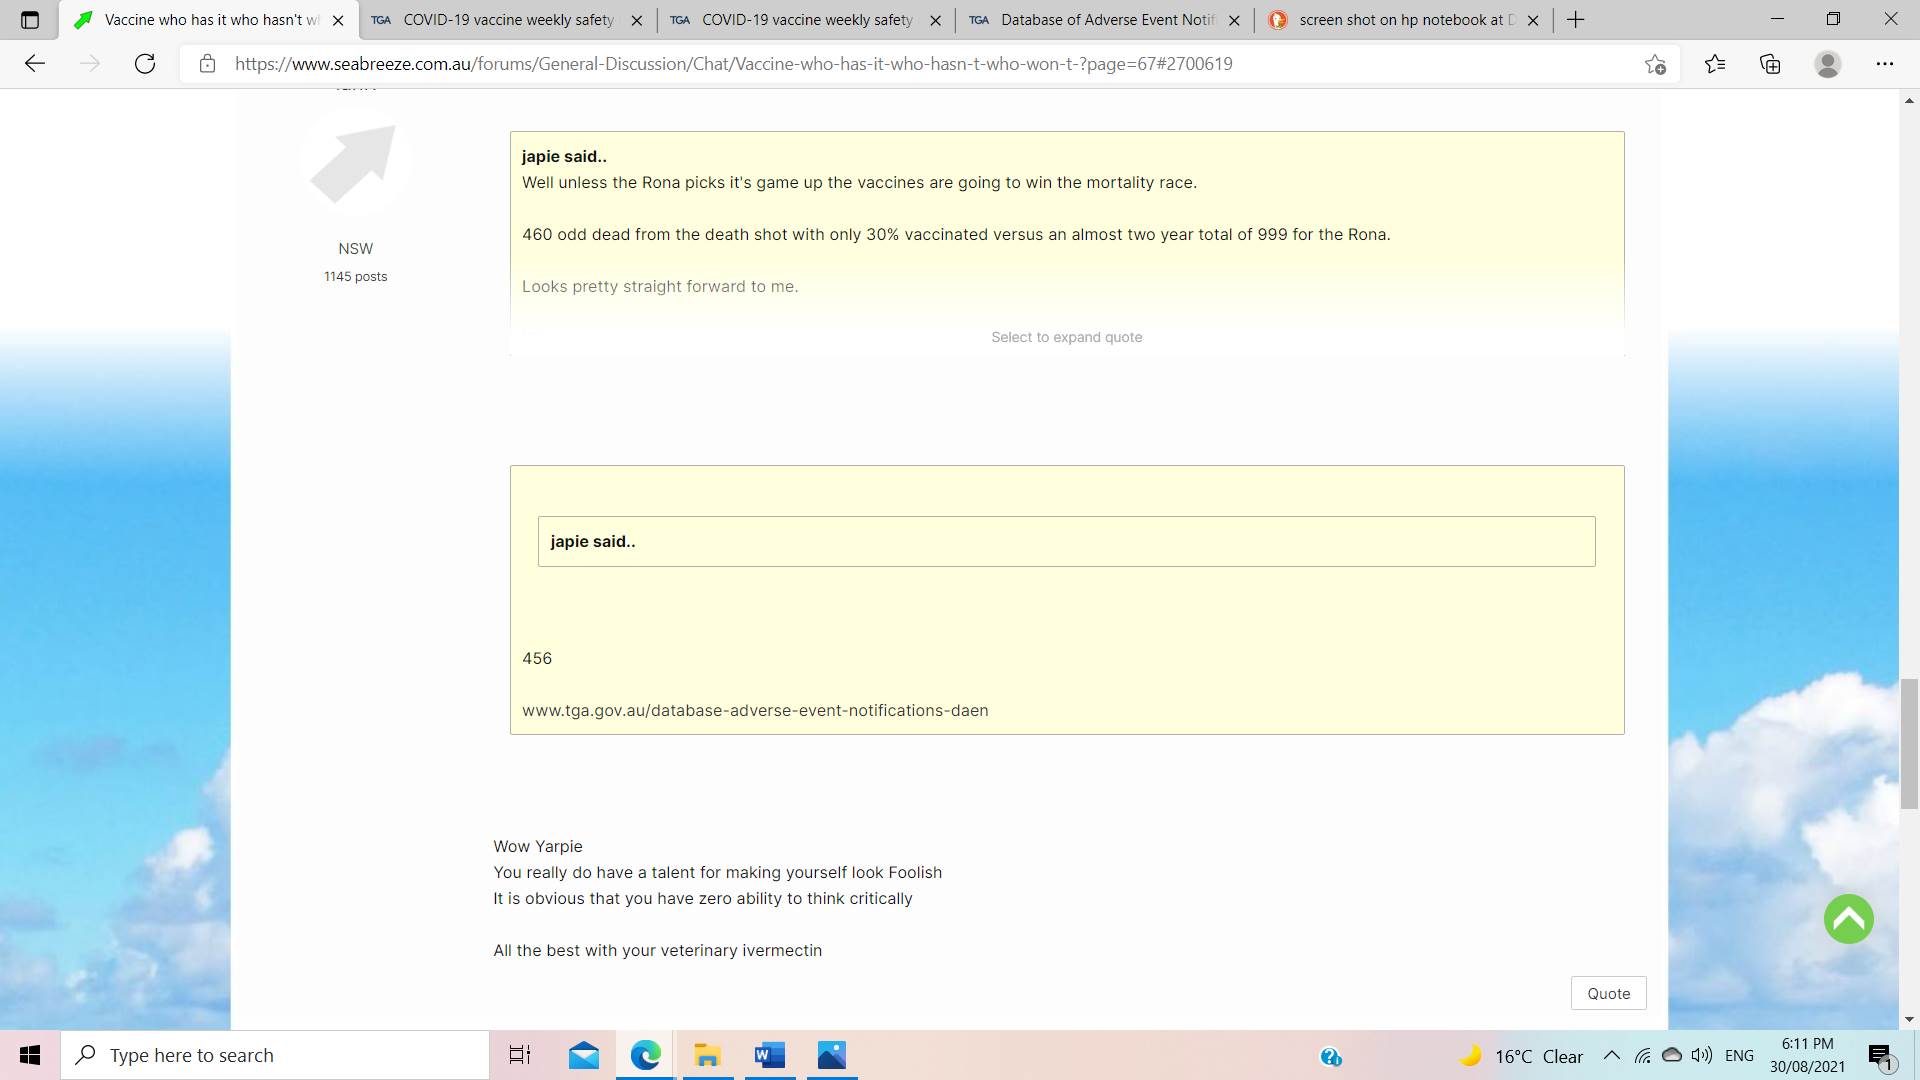Open the tab actions menu icon

click(x=30, y=20)
